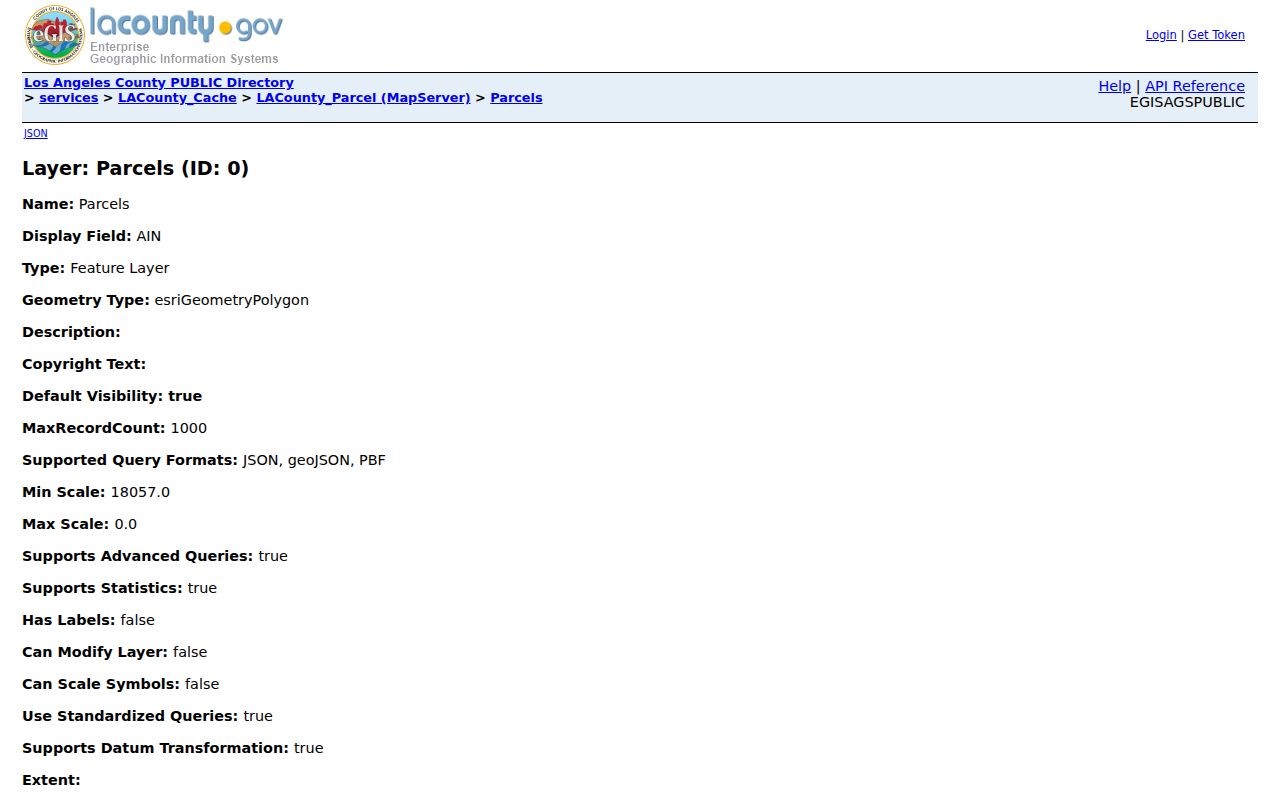
Task: Click the Supports Advanced Queries label
Action: tap(138, 556)
